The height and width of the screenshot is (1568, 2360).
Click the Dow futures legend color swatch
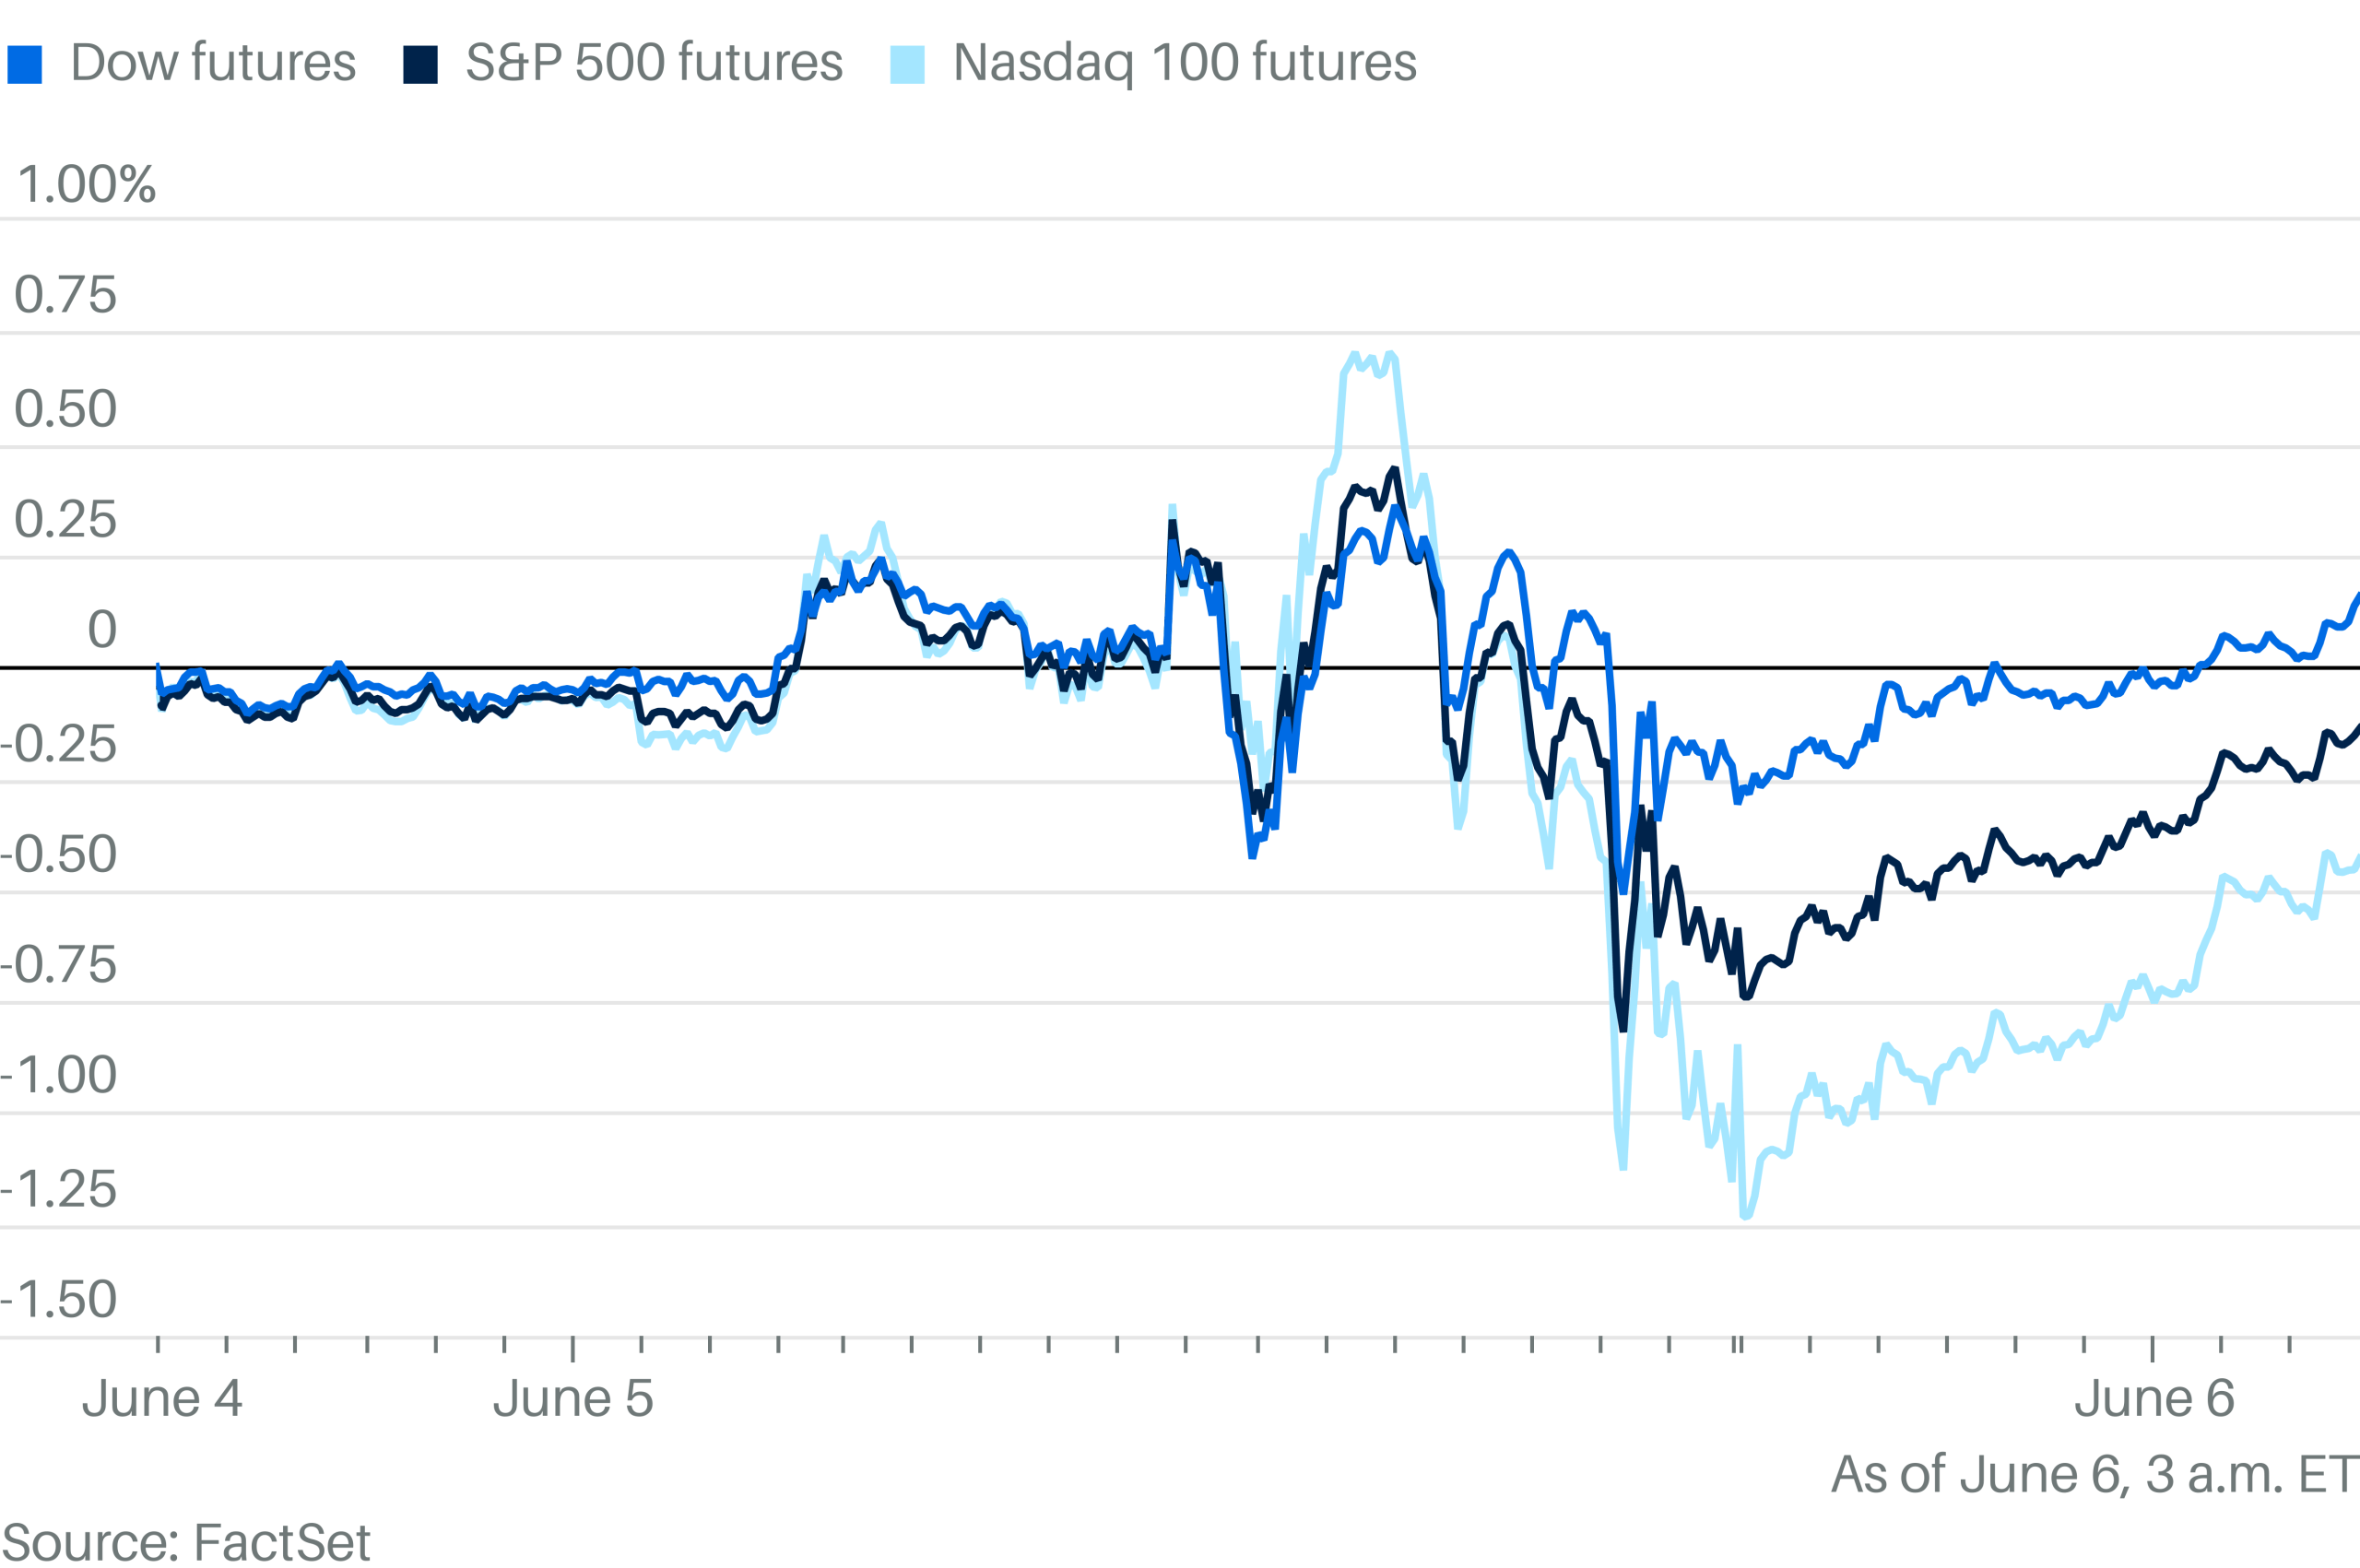coord(25,65)
